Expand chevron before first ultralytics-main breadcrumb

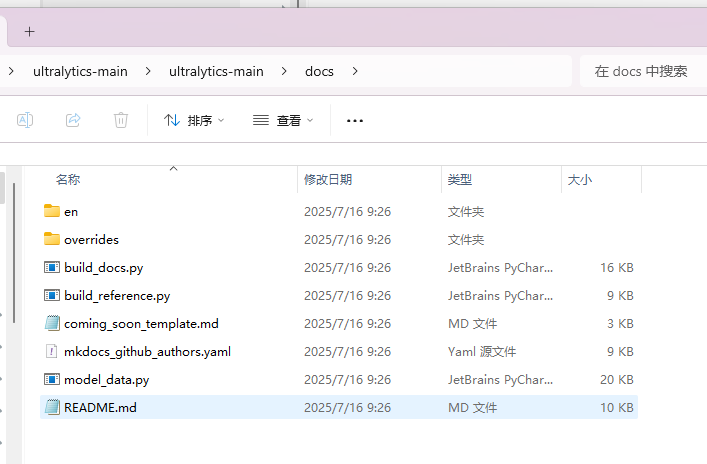11,71
